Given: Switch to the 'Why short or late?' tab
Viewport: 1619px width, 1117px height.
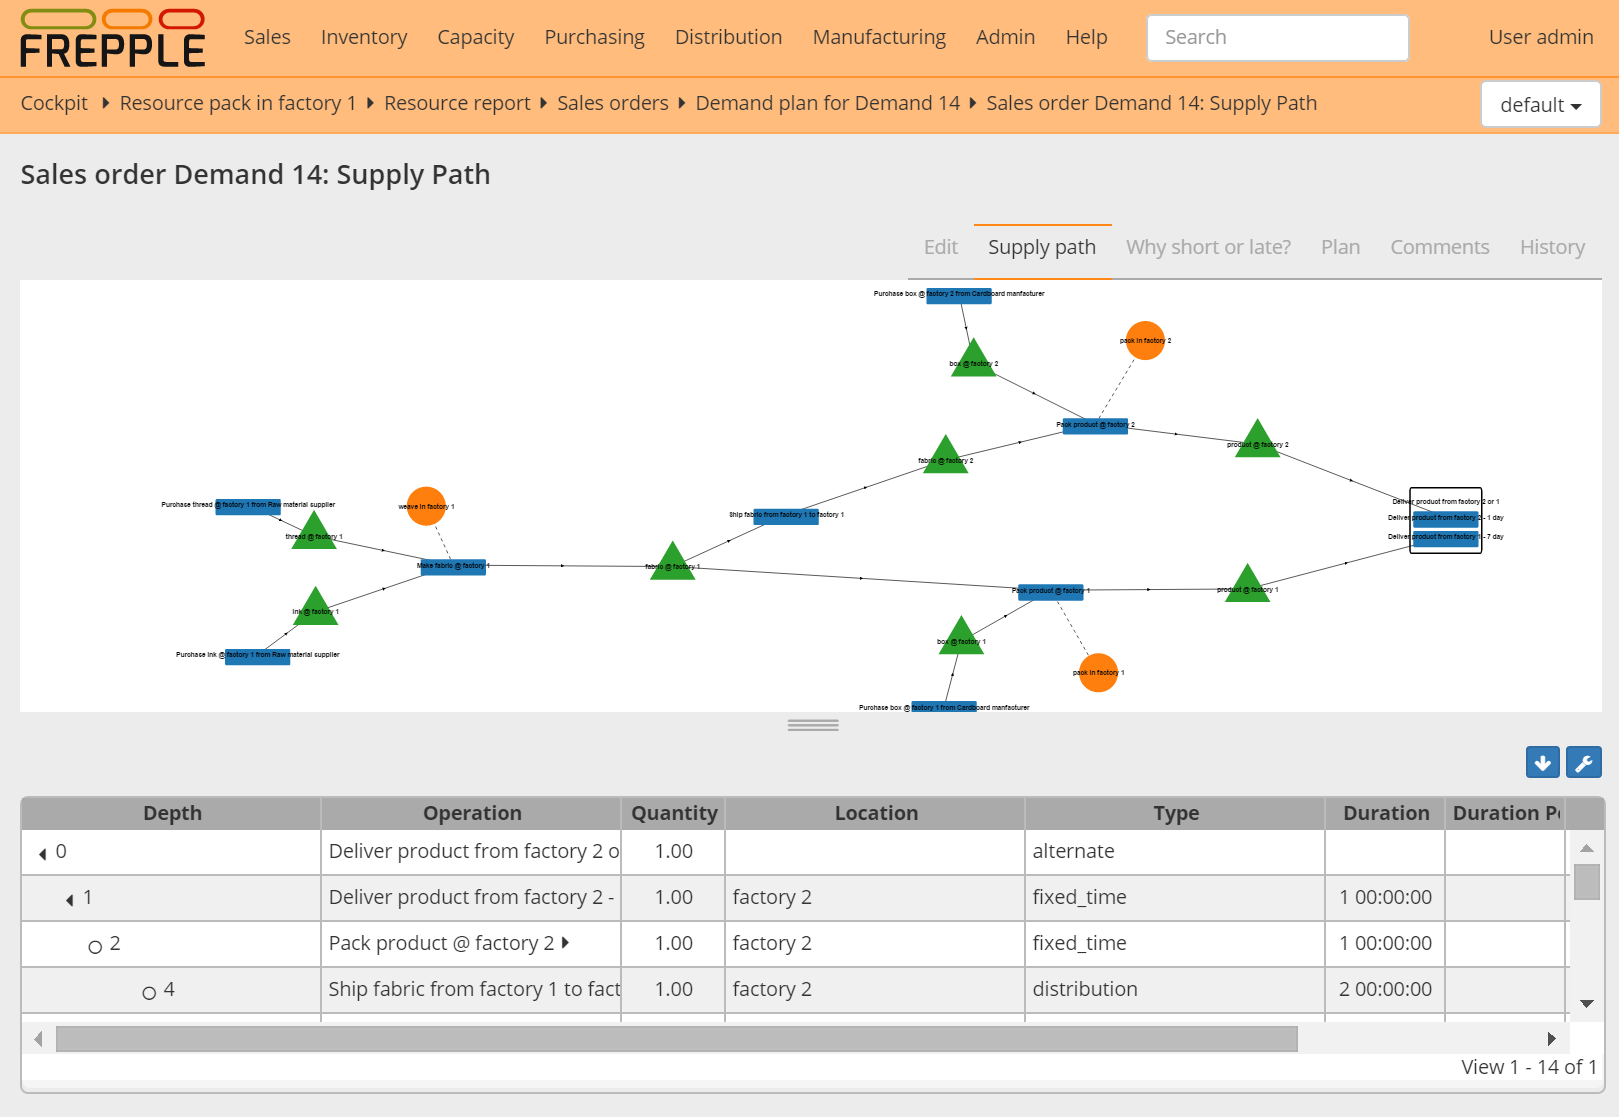Looking at the screenshot, I should (x=1207, y=247).
